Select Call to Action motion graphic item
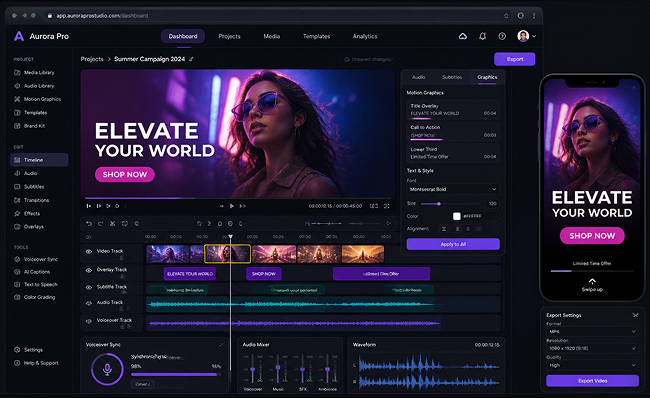 pyautogui.click(x=453, y=131)
